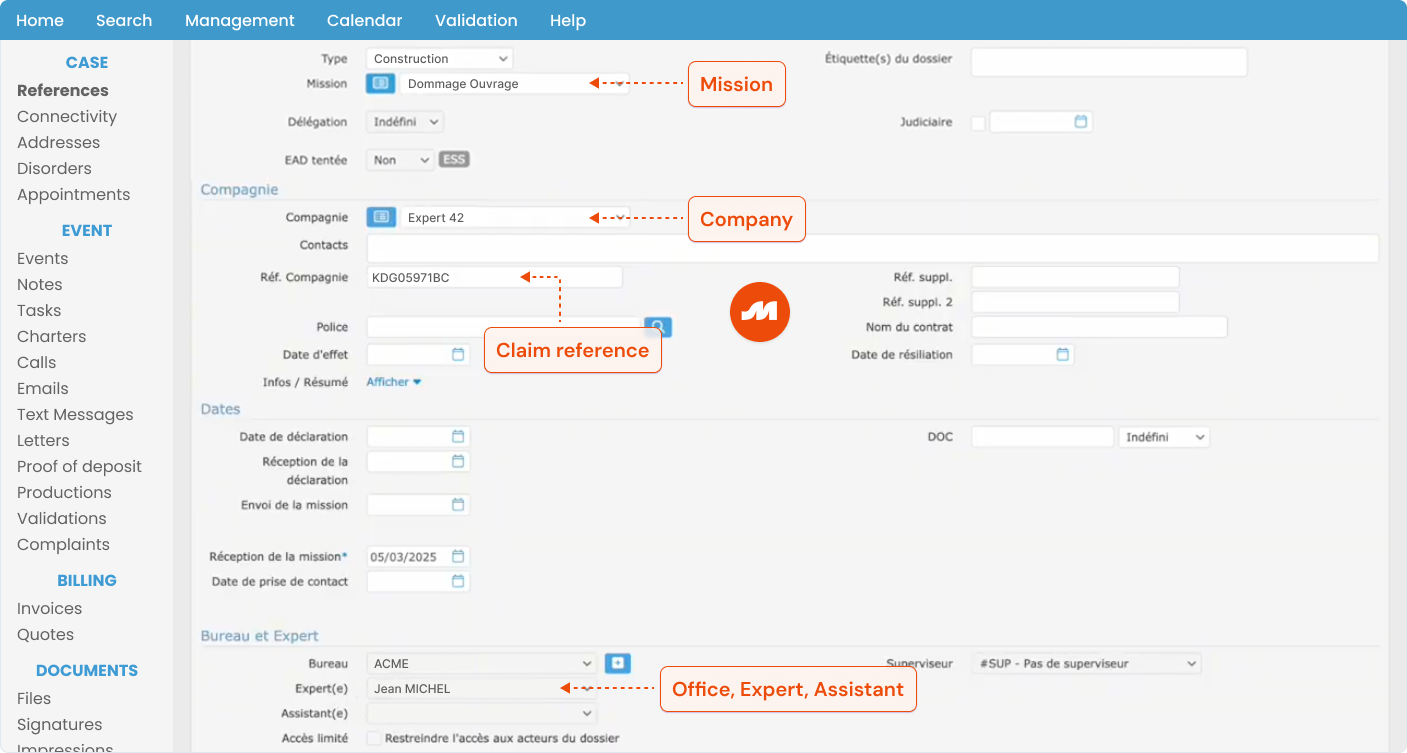Open the EAD tentée dropdown

(400, 160)
